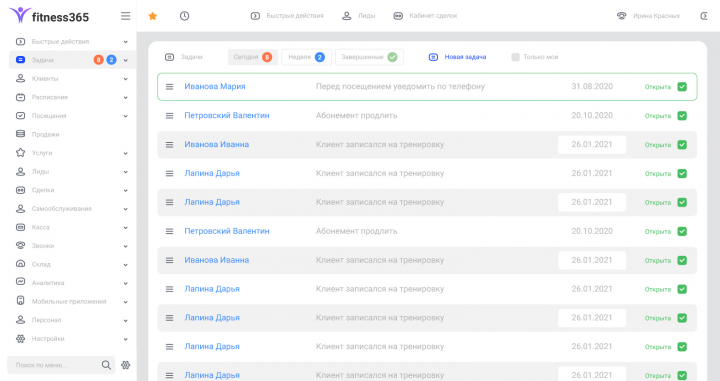Image resolution: width=720 pixels, height=381 pixels.
Task: Toggle checkbox on second Петровский Валентин row
Action: (682, 231)
